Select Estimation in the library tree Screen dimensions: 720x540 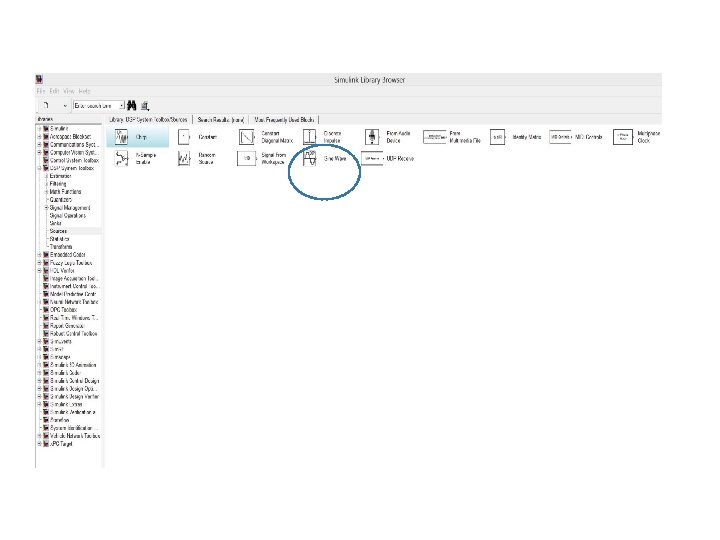[x=60, y=176]
